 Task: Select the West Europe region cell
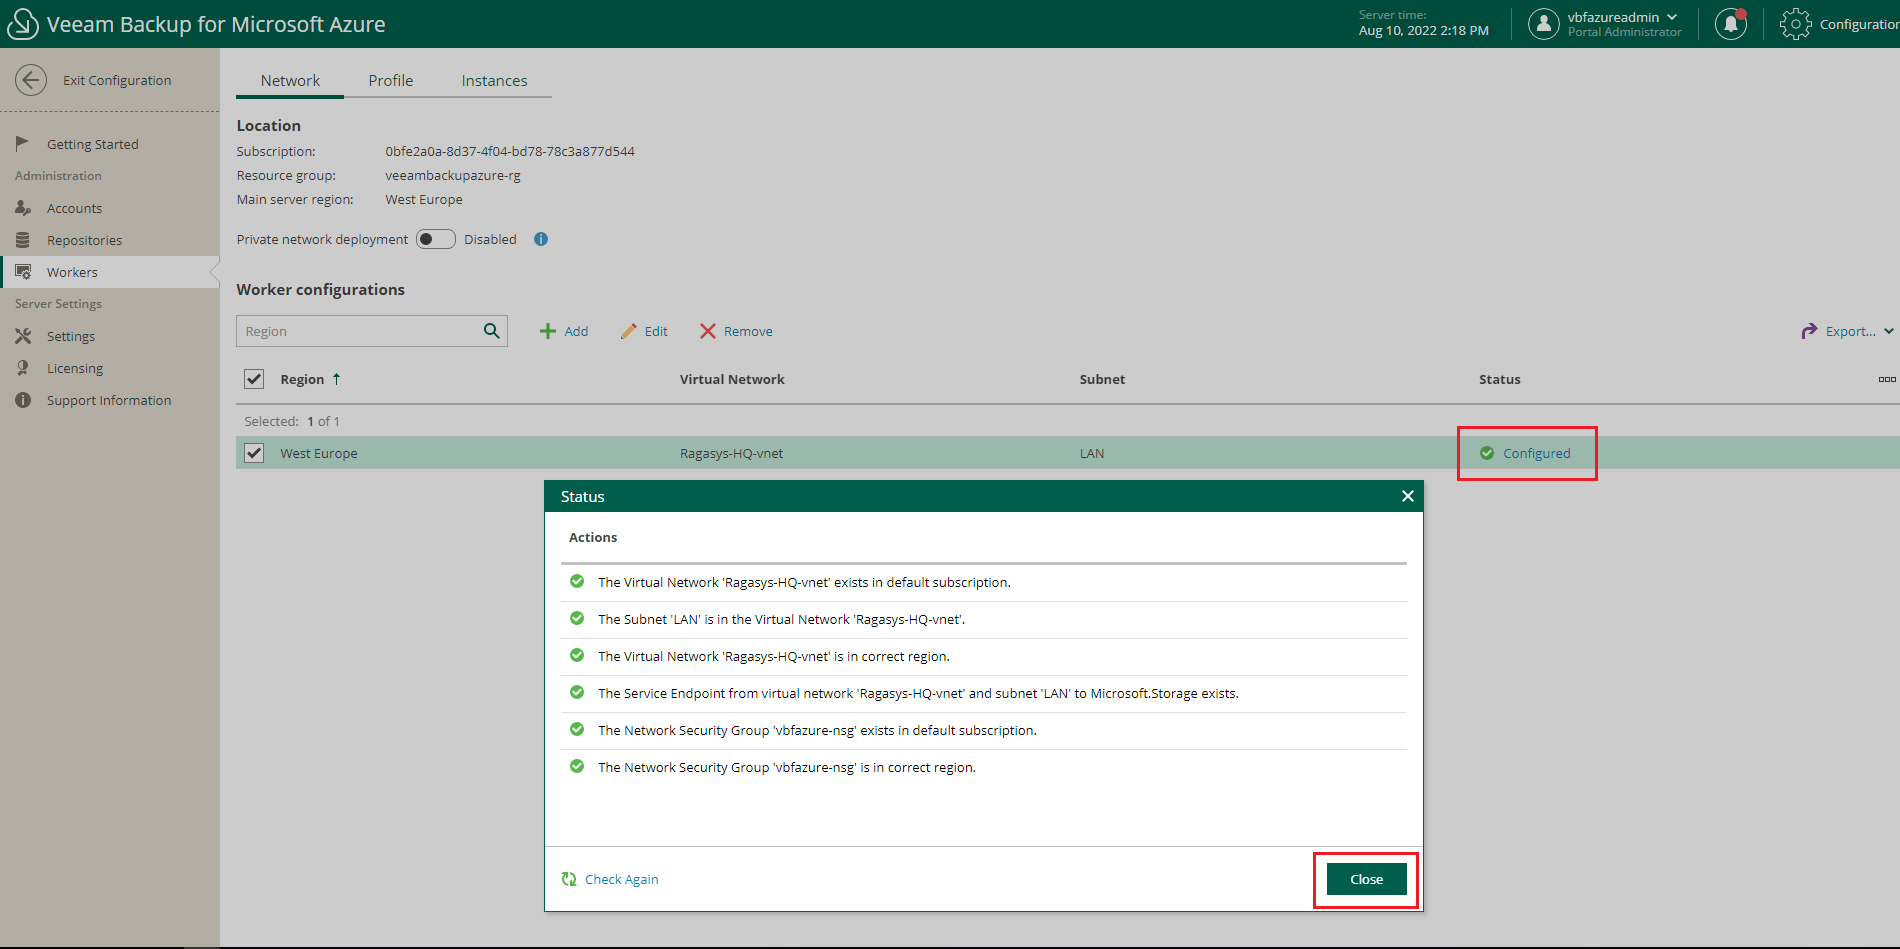[x=319, y=453]
